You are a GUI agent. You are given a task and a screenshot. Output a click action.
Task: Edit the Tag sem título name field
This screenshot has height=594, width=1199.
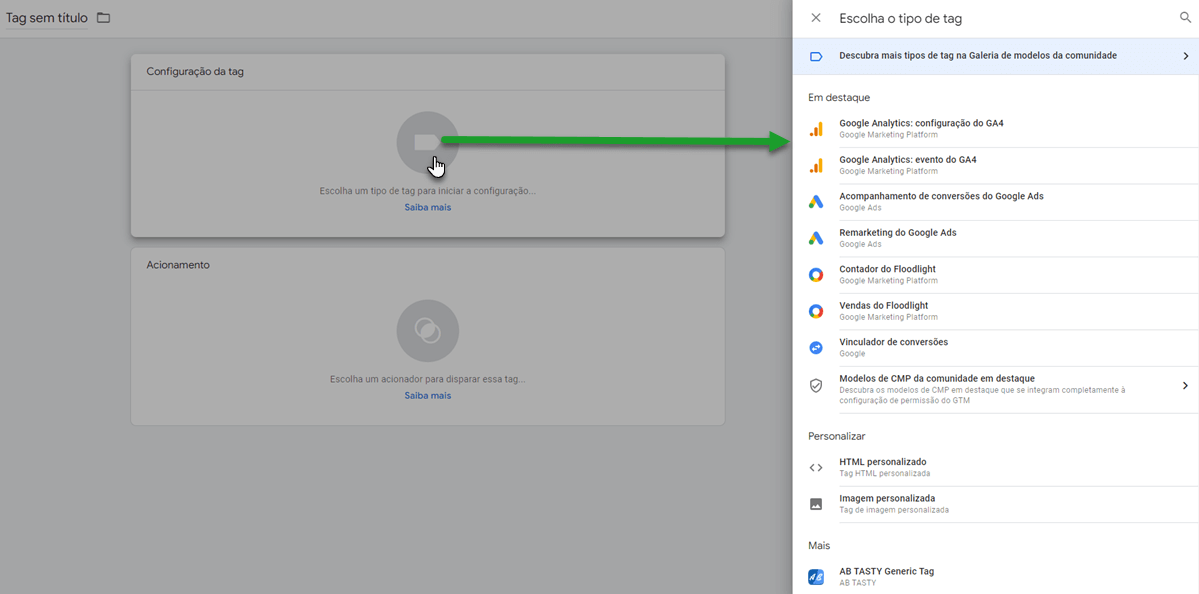[x=47, y=18]
